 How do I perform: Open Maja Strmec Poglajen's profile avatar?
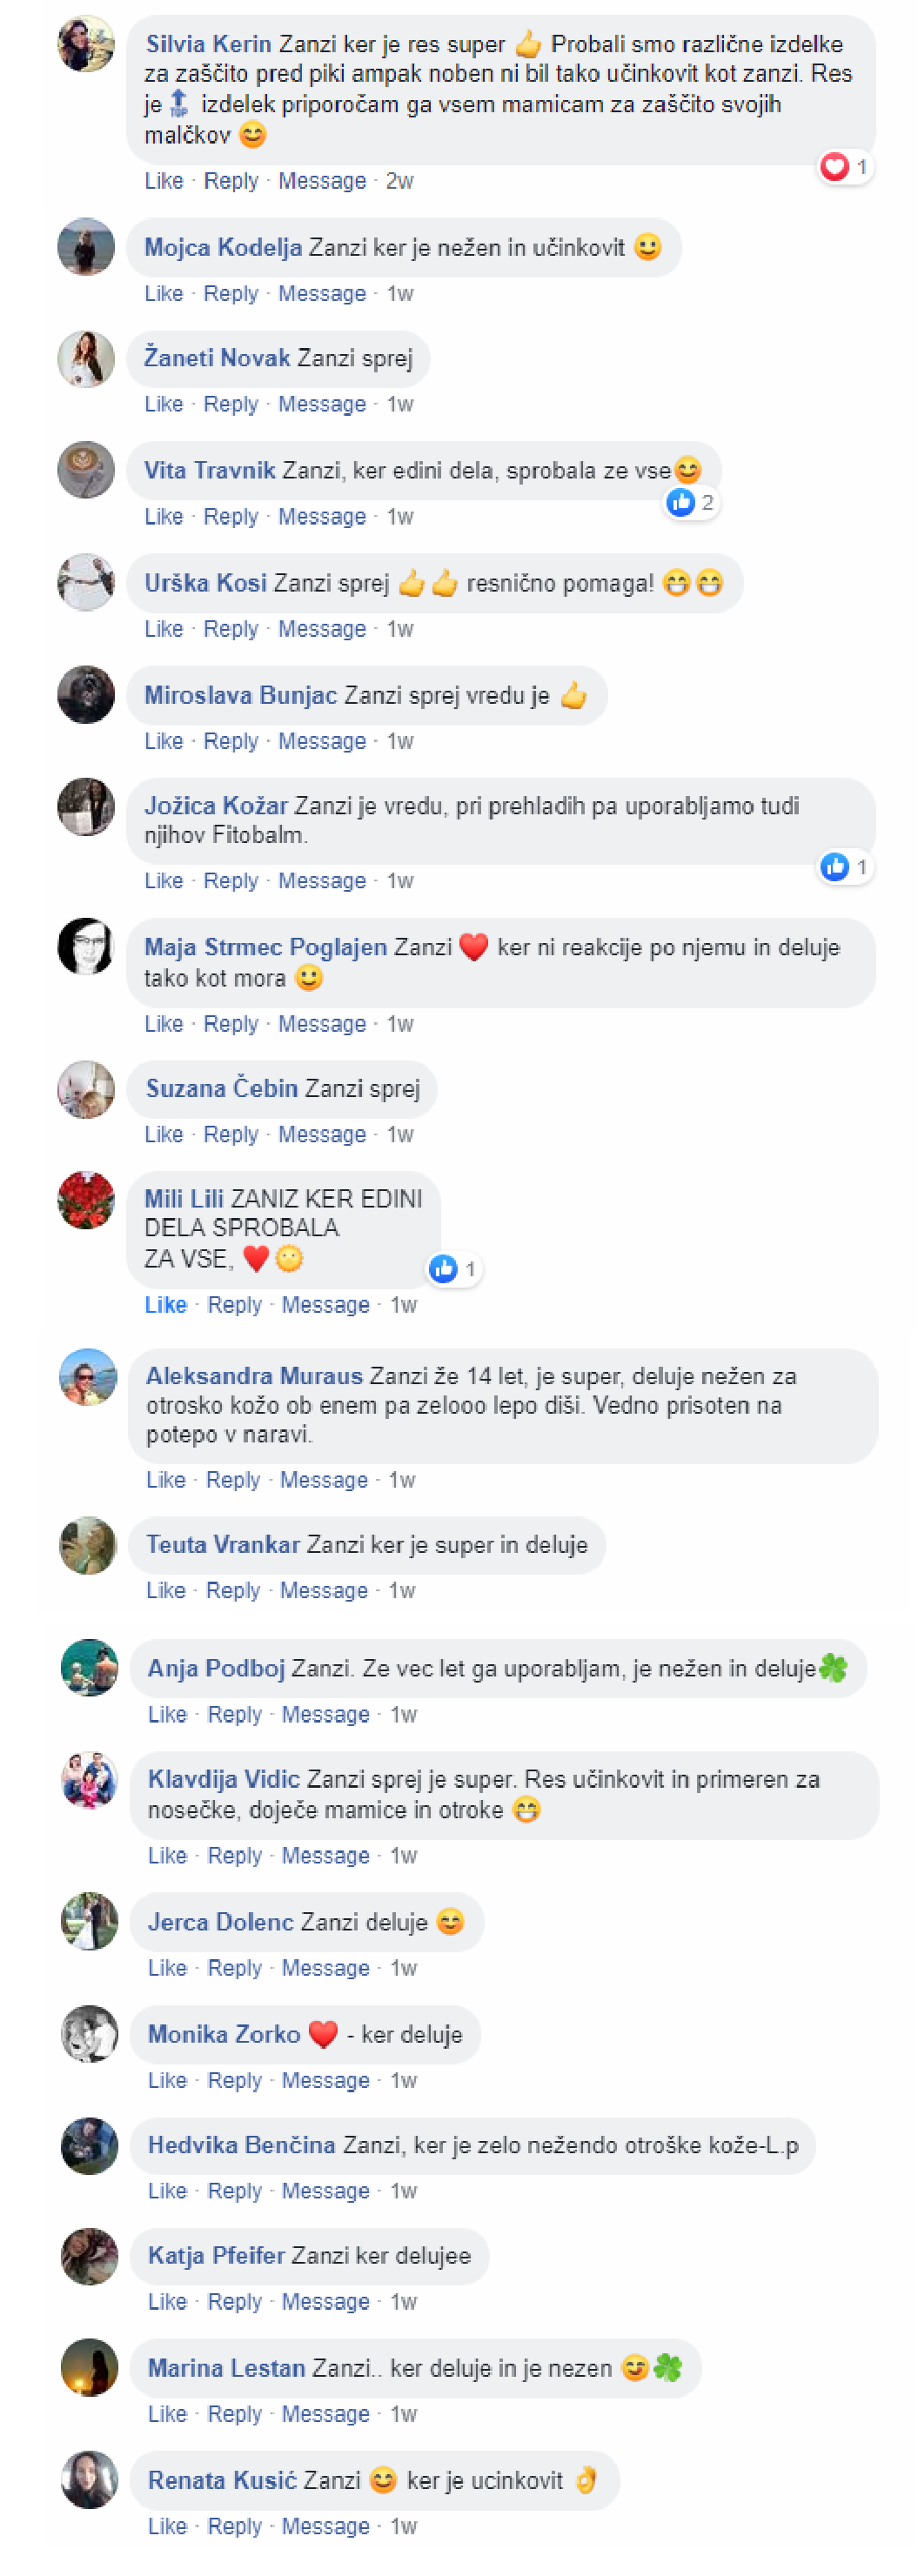coord(86,946)
